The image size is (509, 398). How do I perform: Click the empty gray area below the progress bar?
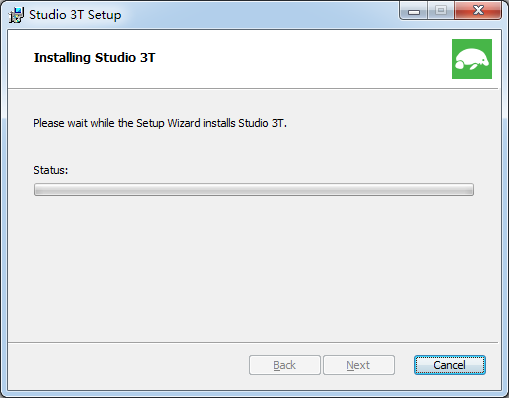[x=254, y=267]
